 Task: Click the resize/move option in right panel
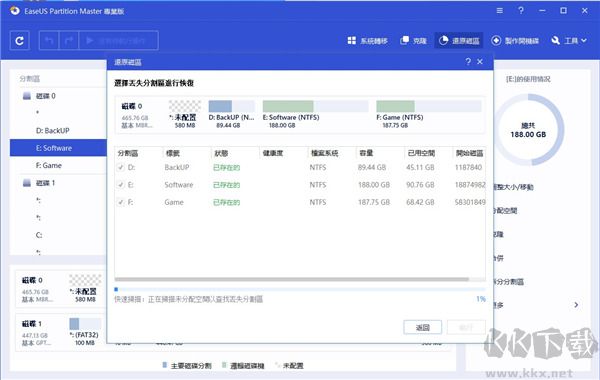click(514, 187)
